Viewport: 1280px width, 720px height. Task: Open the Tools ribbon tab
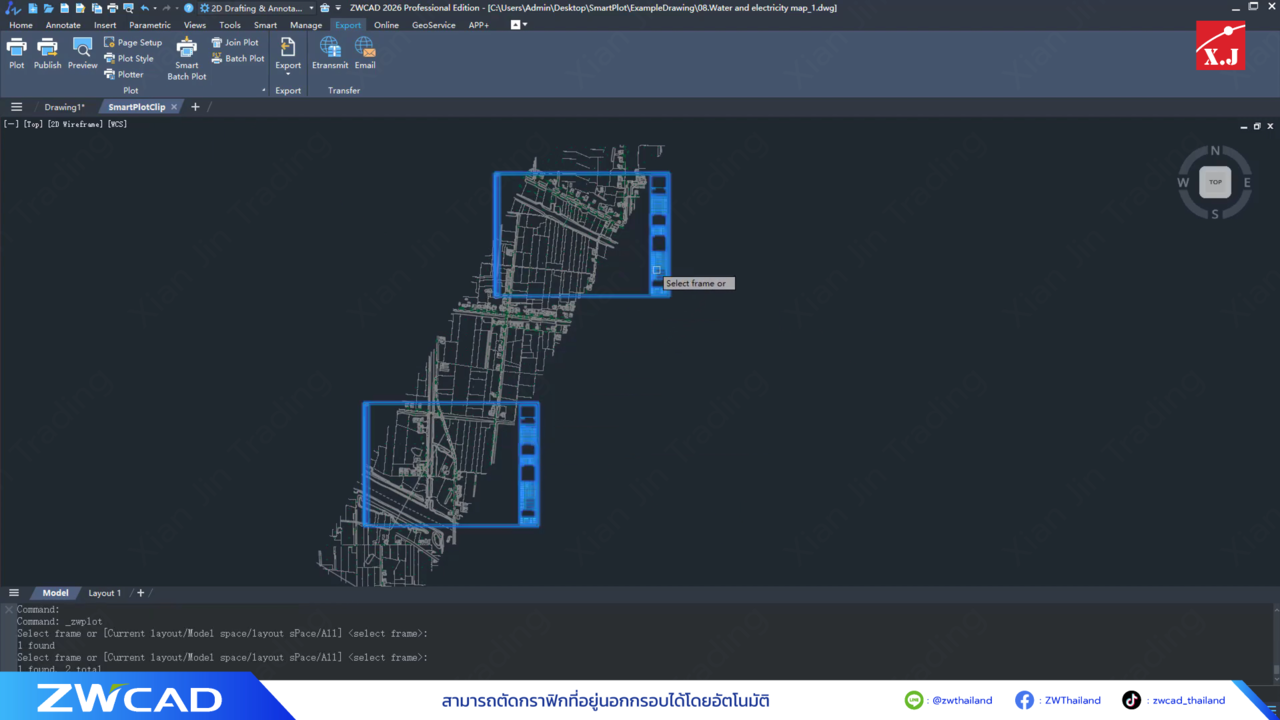pyautogui.click(x=230, y=25)
